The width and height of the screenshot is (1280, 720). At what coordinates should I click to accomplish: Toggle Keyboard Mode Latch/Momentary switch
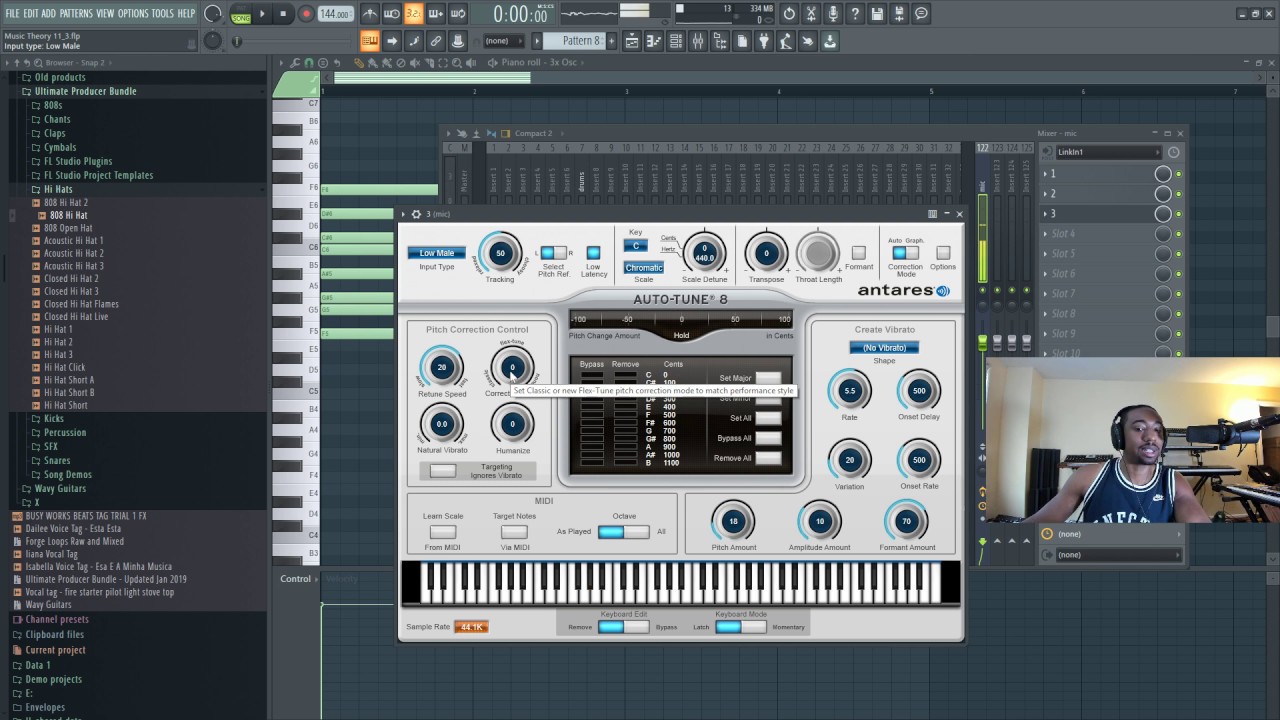click(740, 627)
